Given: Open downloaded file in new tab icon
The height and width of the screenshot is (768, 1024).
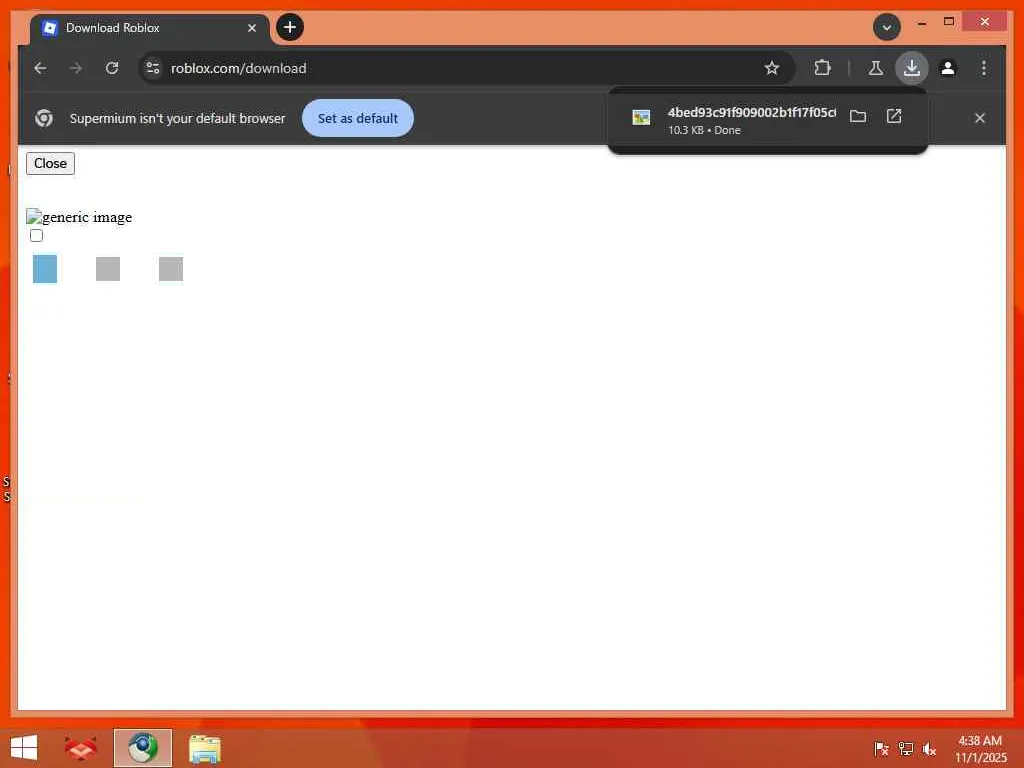Looking at the screenshot, I should click(x=894, y=116).
